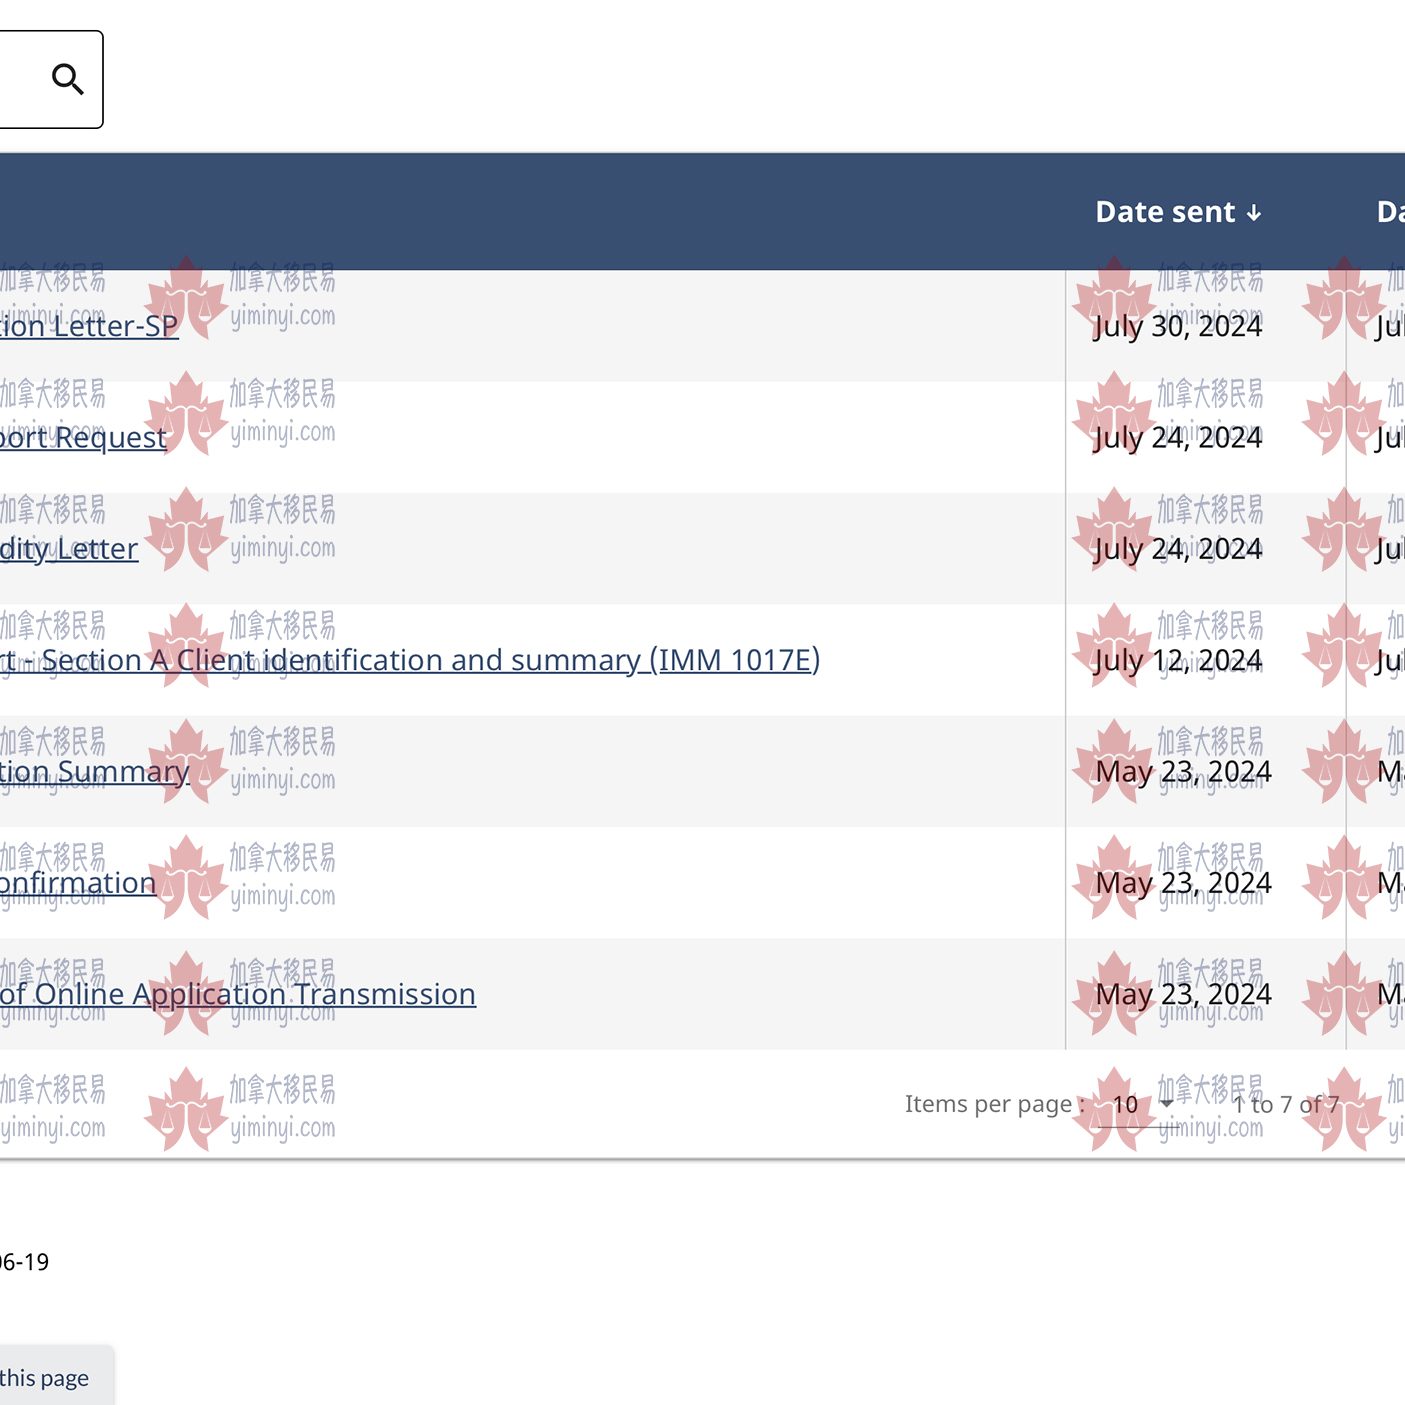Open the Letter-SP document link
1405x1405 pixels.
(89, 327)
